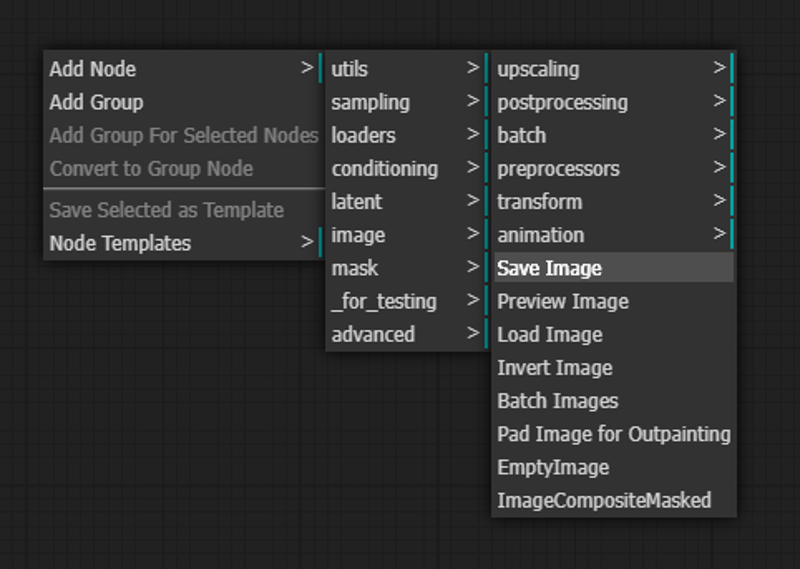Open the animation submenu arrow

coord(719,234)
